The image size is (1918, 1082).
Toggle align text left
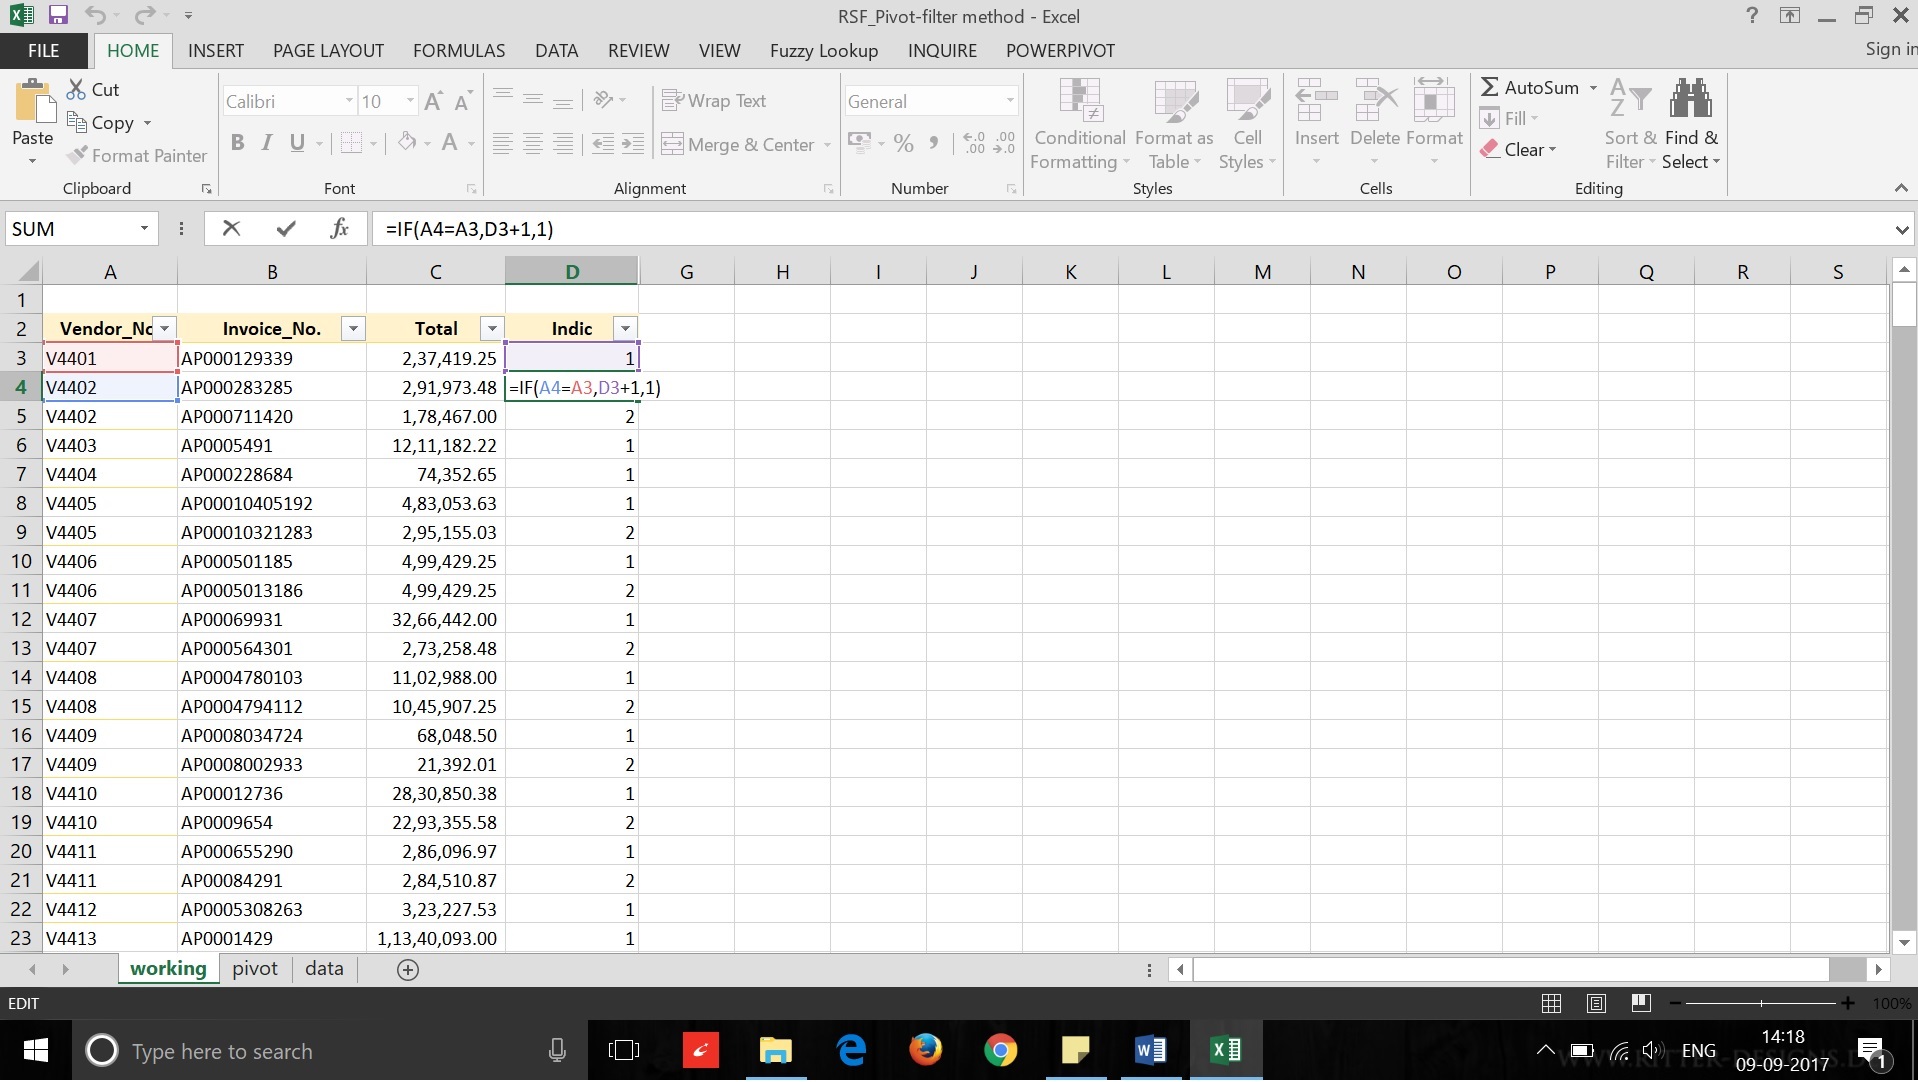(x=503, y=144)
